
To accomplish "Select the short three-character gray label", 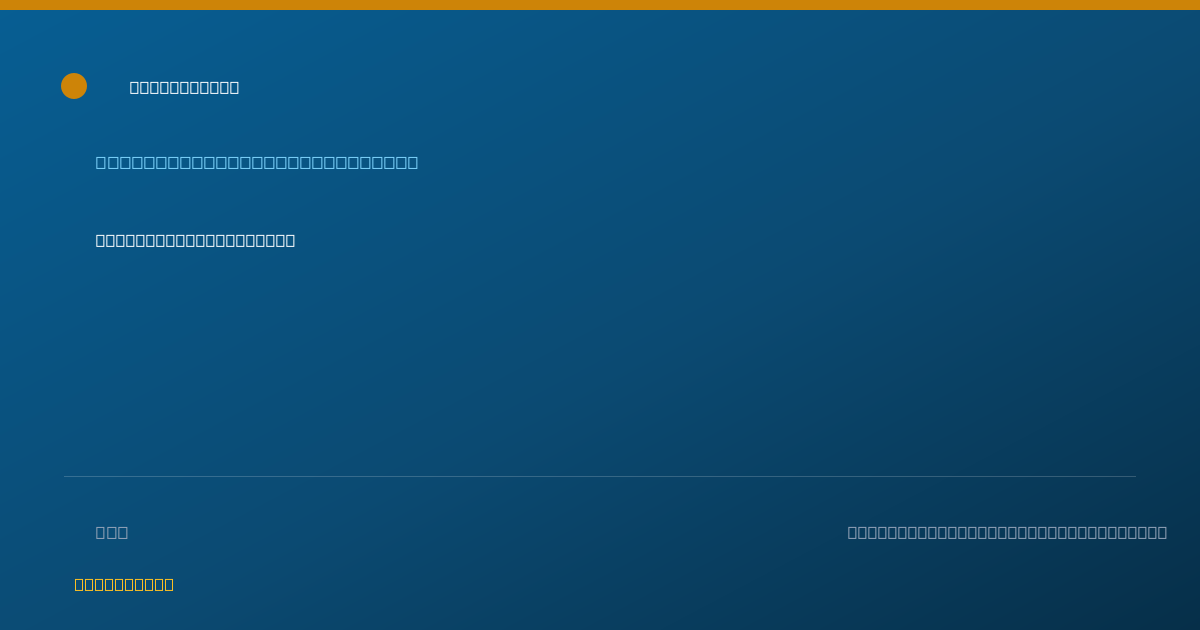I will 112,532.
